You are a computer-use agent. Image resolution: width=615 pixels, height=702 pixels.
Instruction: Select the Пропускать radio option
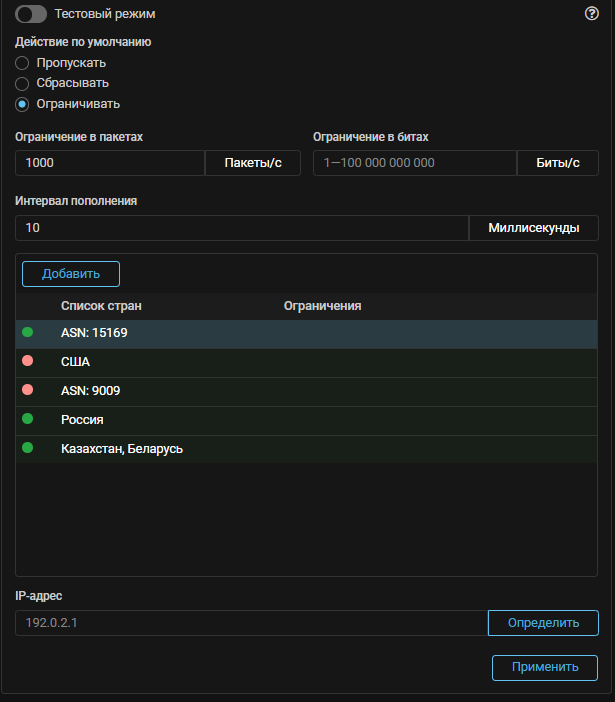pyautogui.click(x=22, y=63)
